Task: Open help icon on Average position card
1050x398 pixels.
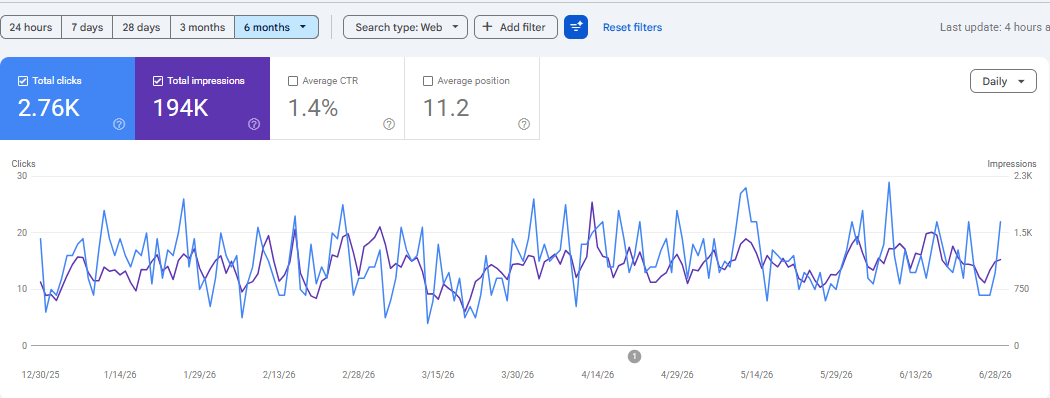Action: [x=524, y=124]
